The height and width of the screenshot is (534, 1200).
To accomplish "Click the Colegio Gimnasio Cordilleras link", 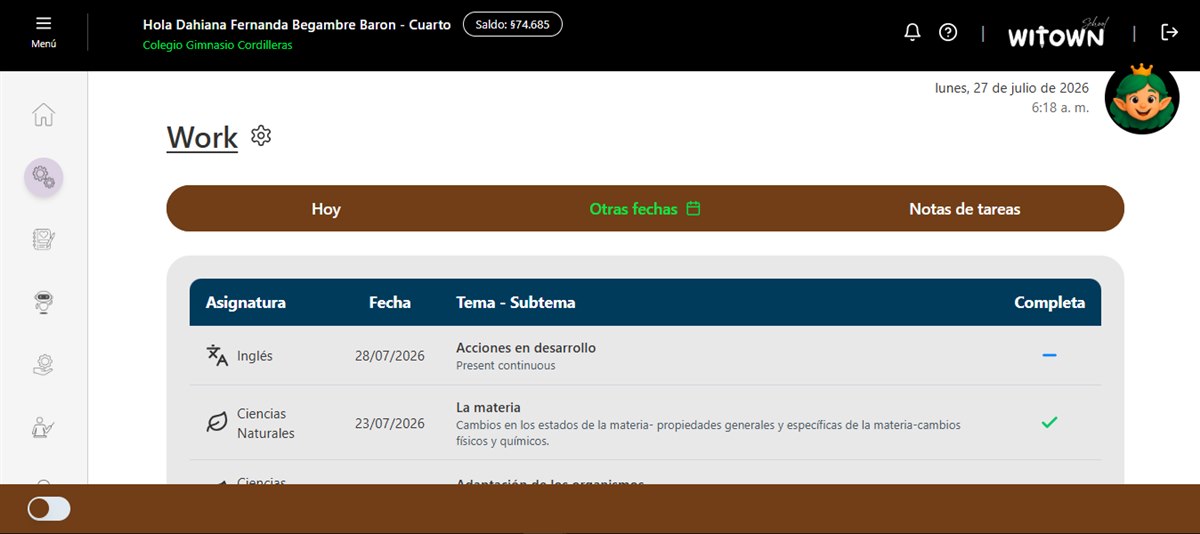I will click(x=218, y=45).
